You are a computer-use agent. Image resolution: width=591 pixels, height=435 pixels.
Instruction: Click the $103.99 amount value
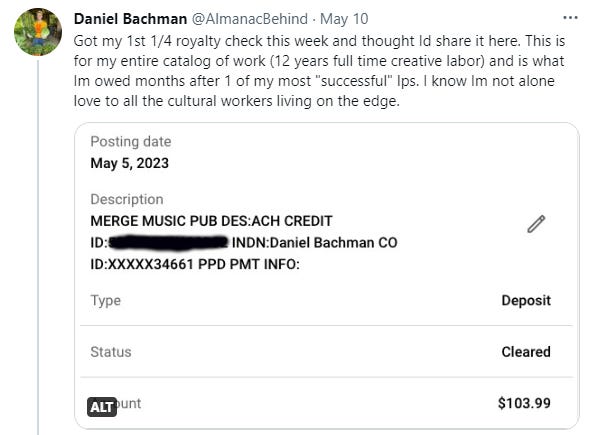pos(524,403)
